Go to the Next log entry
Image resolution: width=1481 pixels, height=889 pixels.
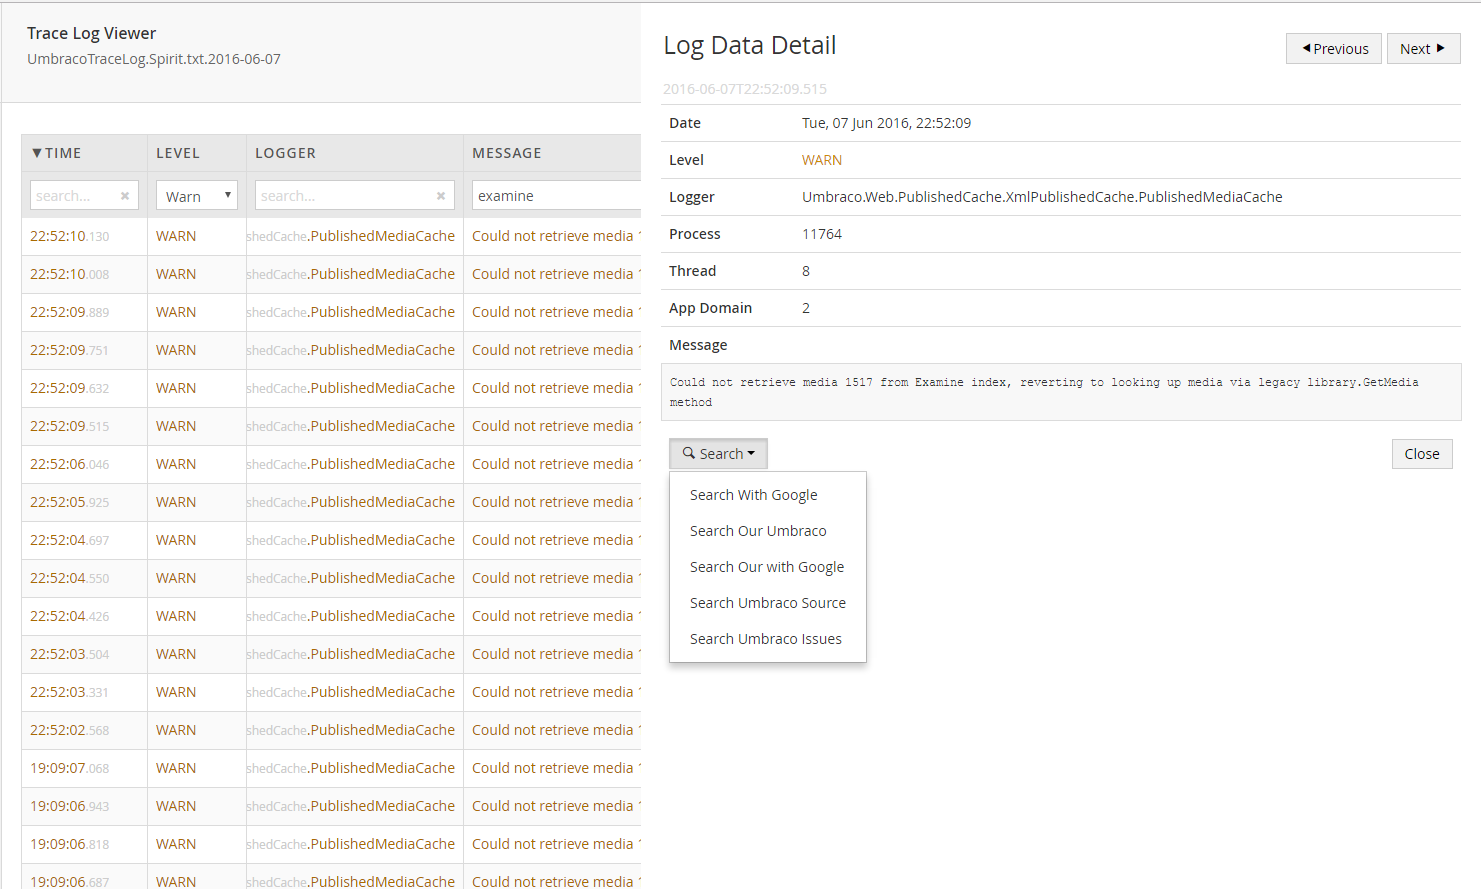(1423, 49)
